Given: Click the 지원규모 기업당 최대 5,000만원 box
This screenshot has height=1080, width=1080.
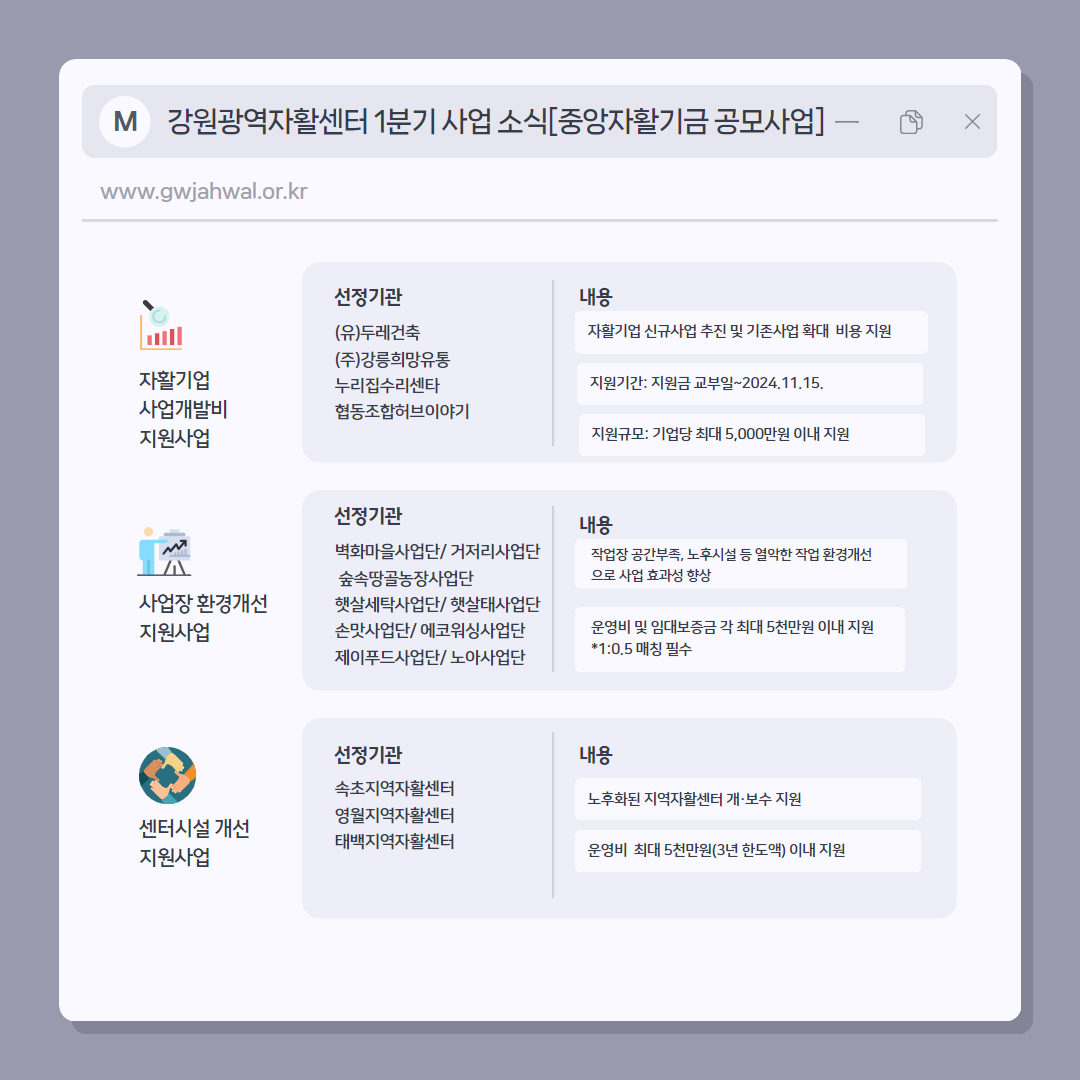Looking at the screenshot, I should [751, 435].
